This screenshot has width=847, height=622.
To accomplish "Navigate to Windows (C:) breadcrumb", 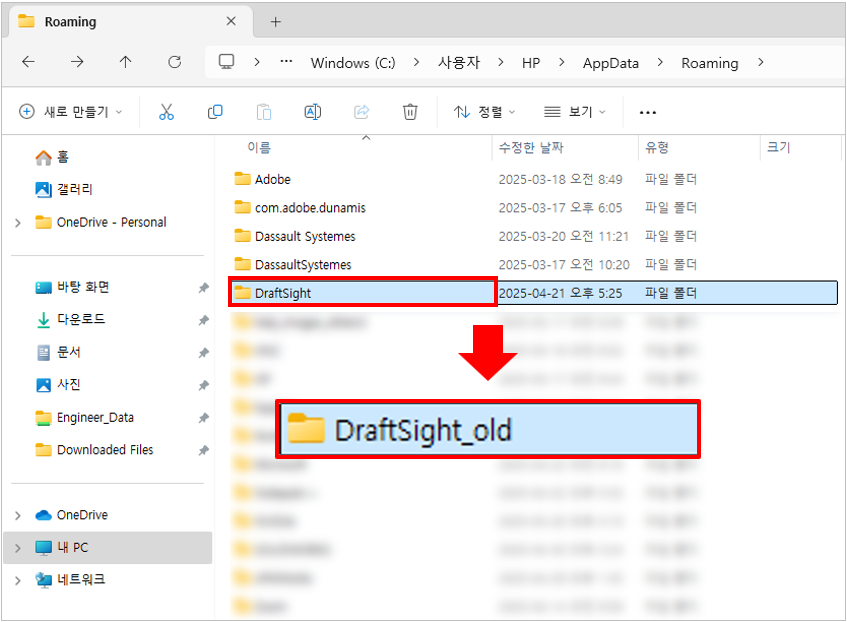I will [x=353, y=63].
